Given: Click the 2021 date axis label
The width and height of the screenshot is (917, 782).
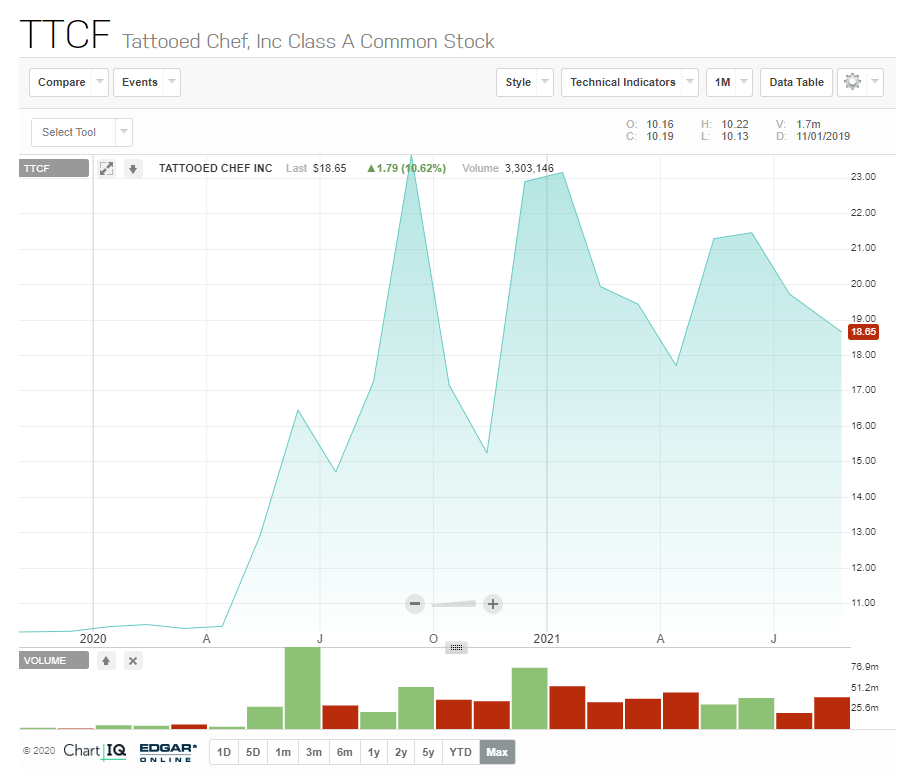Looking at the screenshot, I should [546, 639].
